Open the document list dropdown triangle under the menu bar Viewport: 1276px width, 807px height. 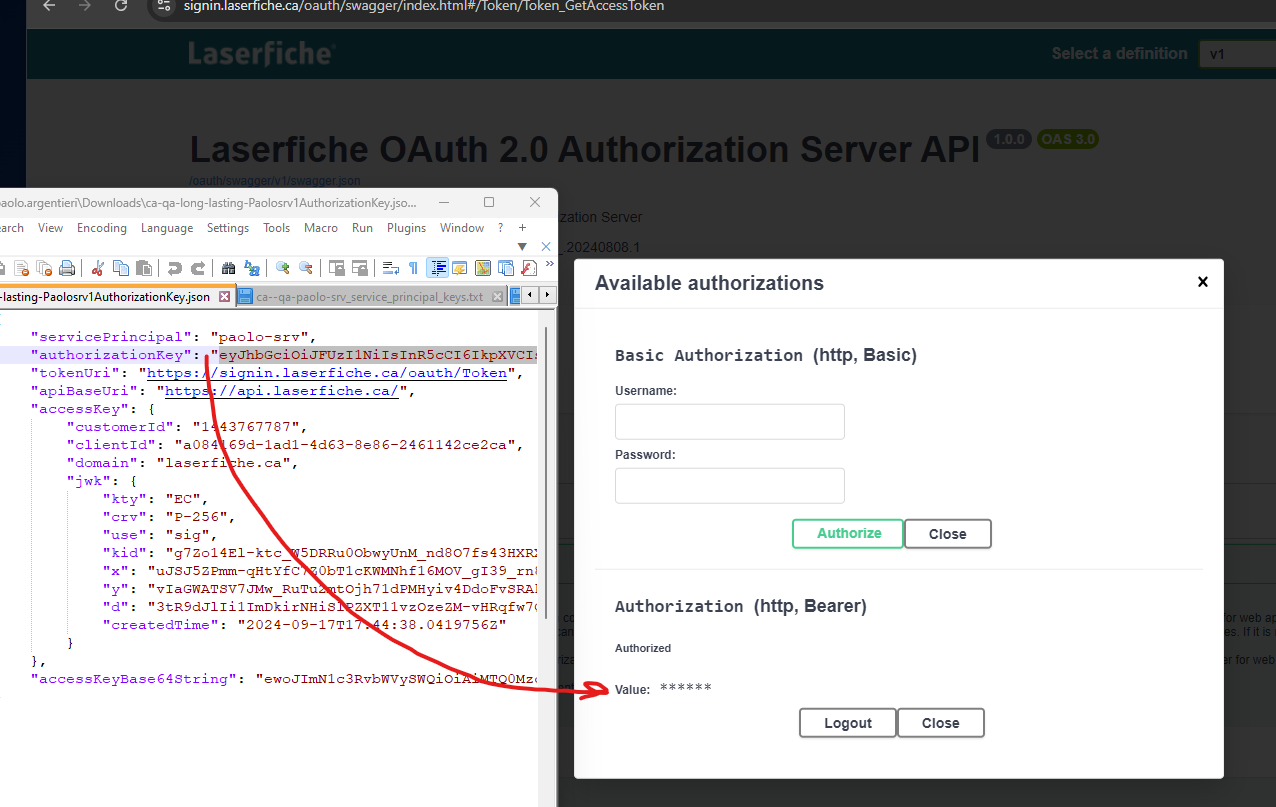522,246
